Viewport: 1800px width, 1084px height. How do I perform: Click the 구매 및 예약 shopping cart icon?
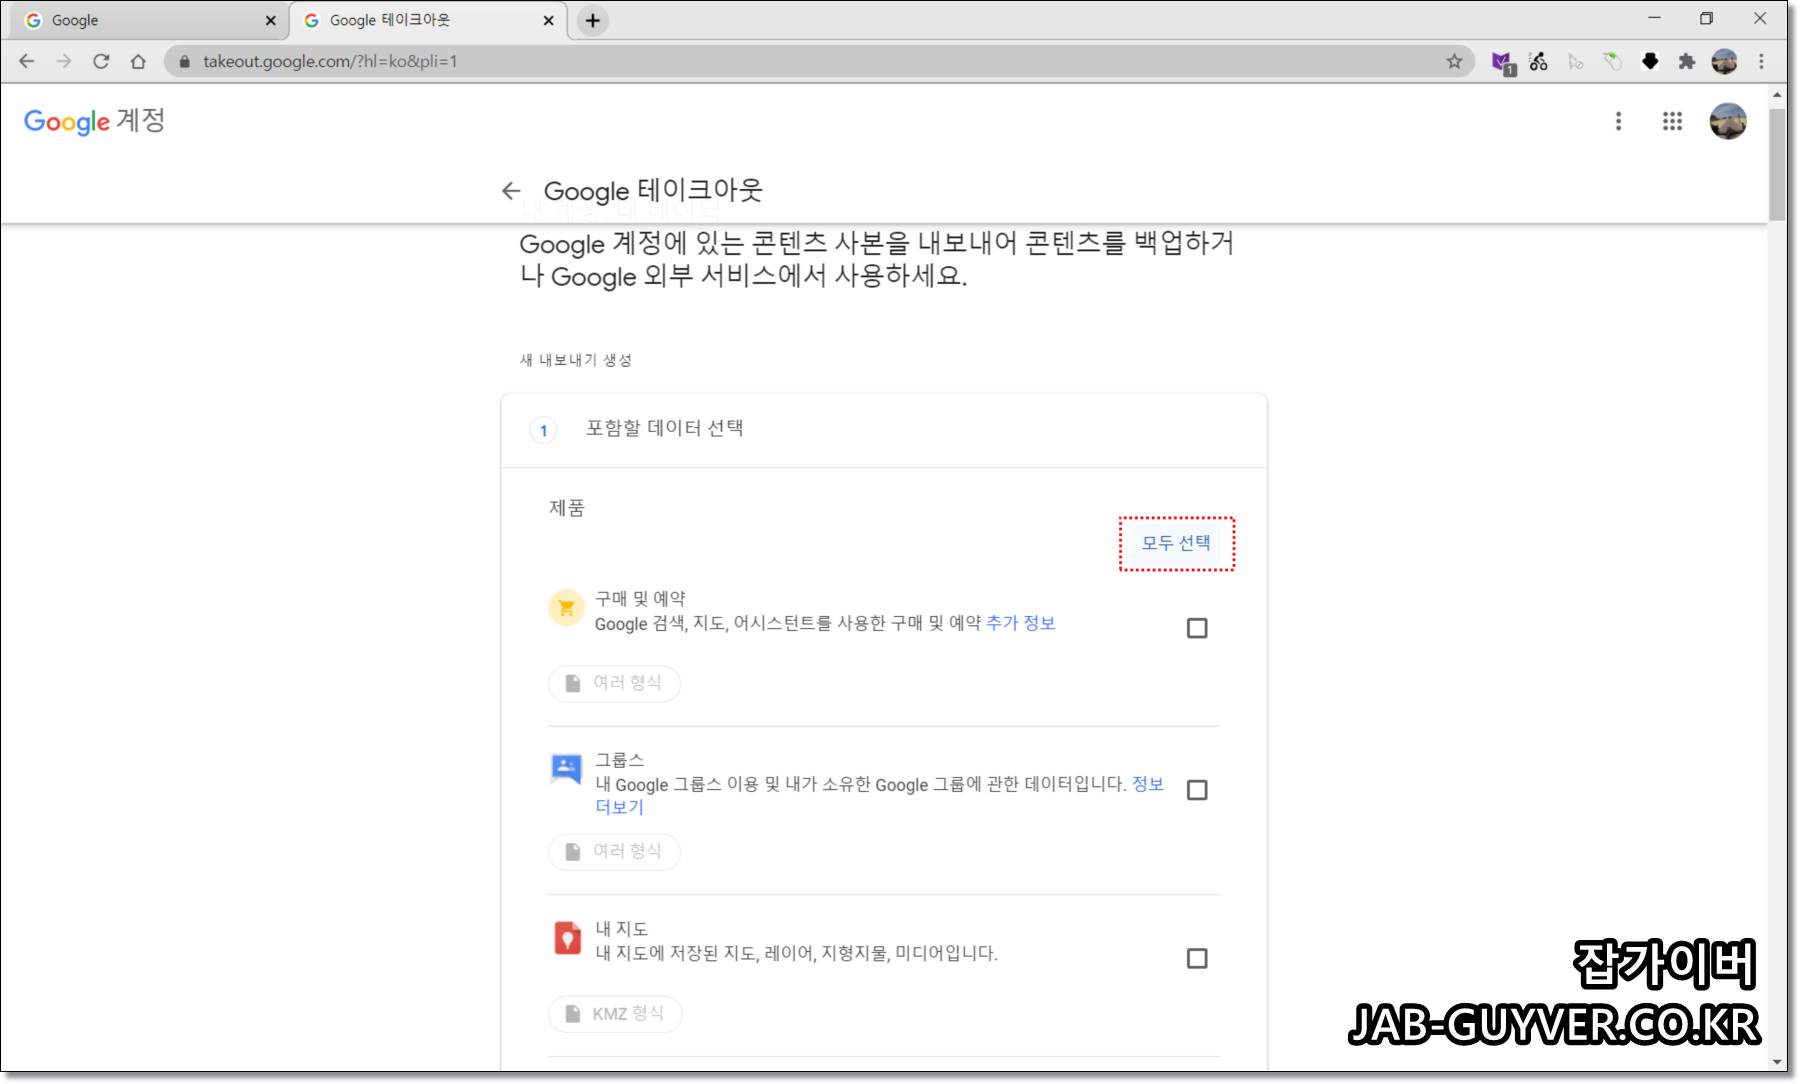tap(566, 607)
